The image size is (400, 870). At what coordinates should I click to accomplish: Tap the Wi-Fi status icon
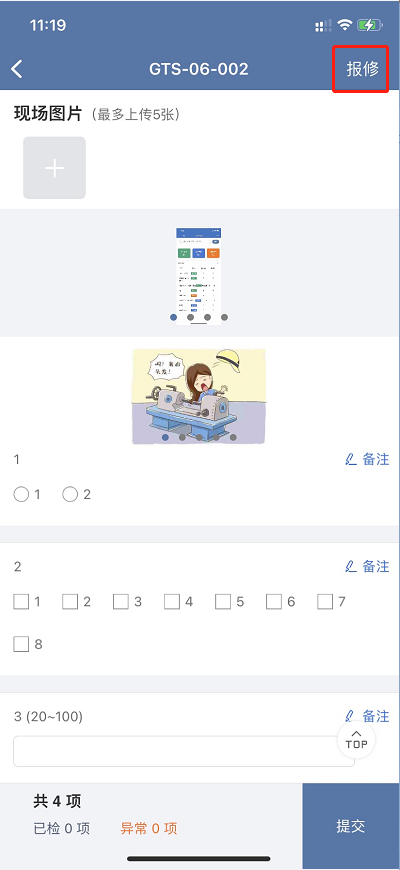coord(345,25)
